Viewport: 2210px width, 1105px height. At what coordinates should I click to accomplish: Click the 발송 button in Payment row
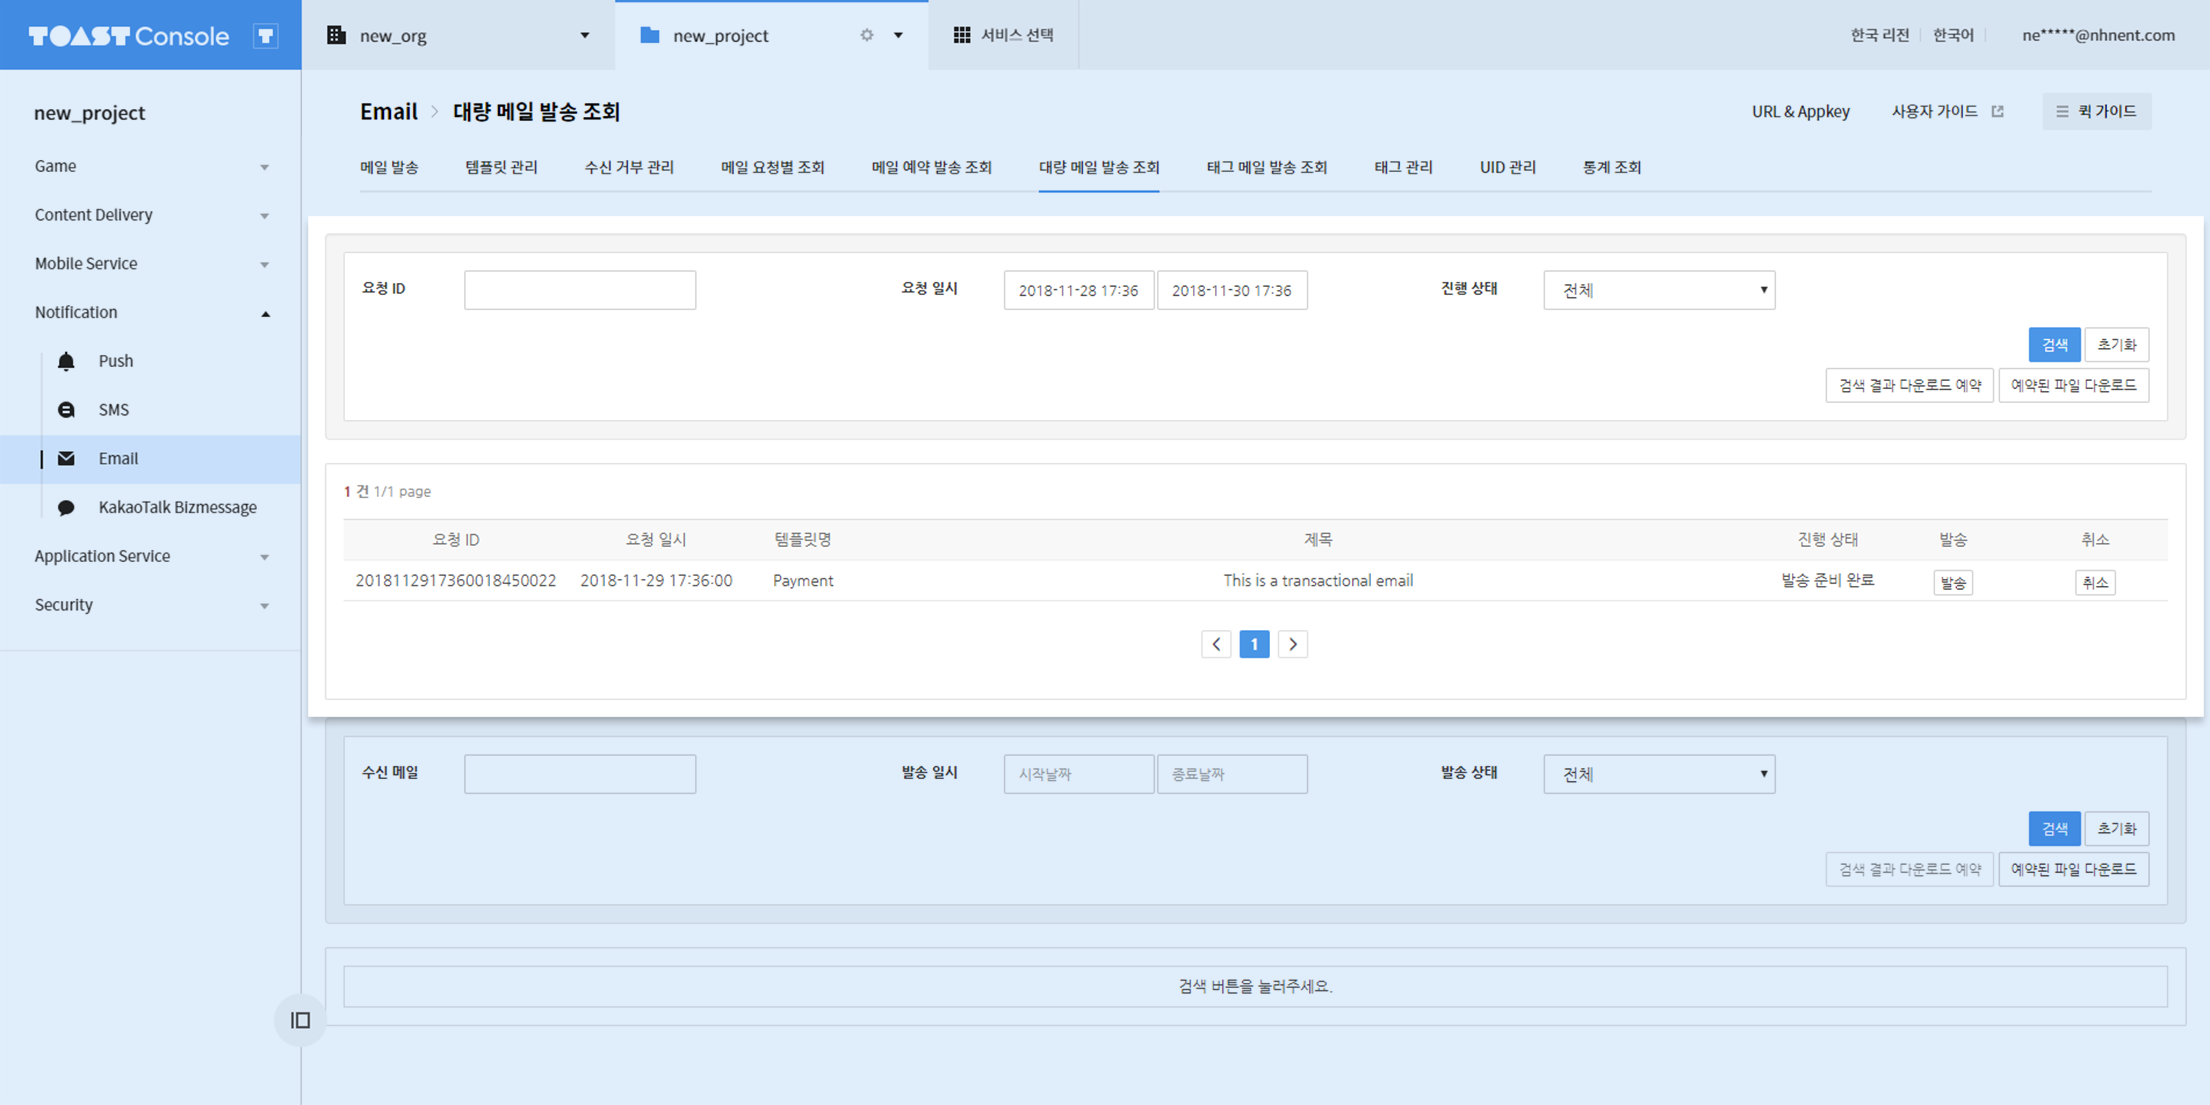(x=1953, y=583)
